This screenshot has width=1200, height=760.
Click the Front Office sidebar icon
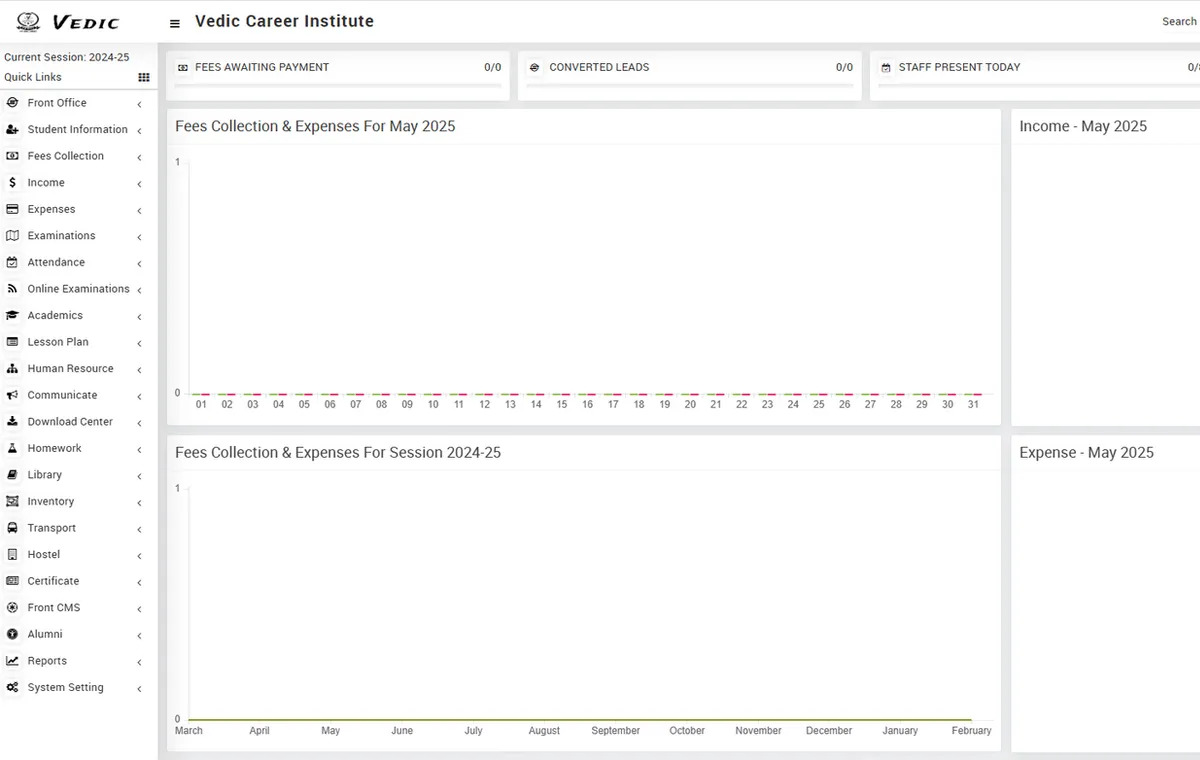click(x=12, y=103)
